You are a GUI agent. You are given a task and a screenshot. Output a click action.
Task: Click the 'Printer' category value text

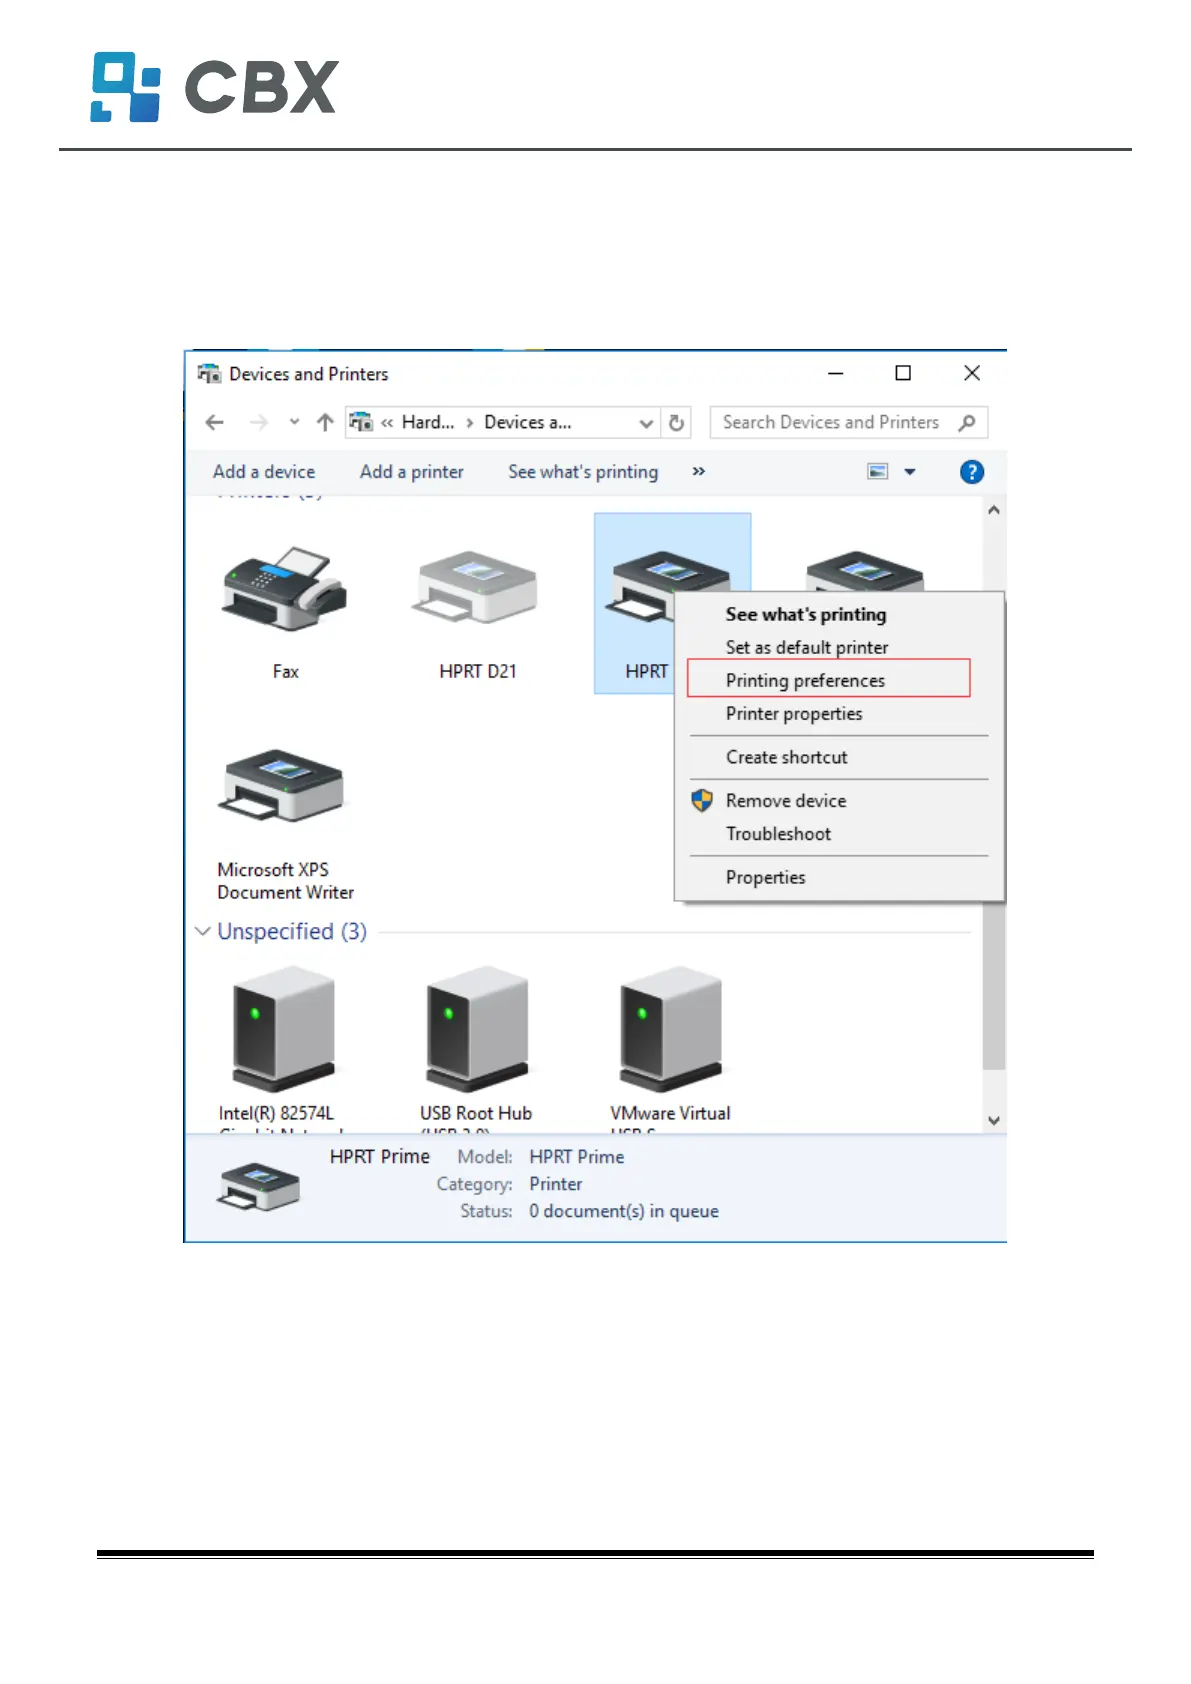click(556, 1184)
